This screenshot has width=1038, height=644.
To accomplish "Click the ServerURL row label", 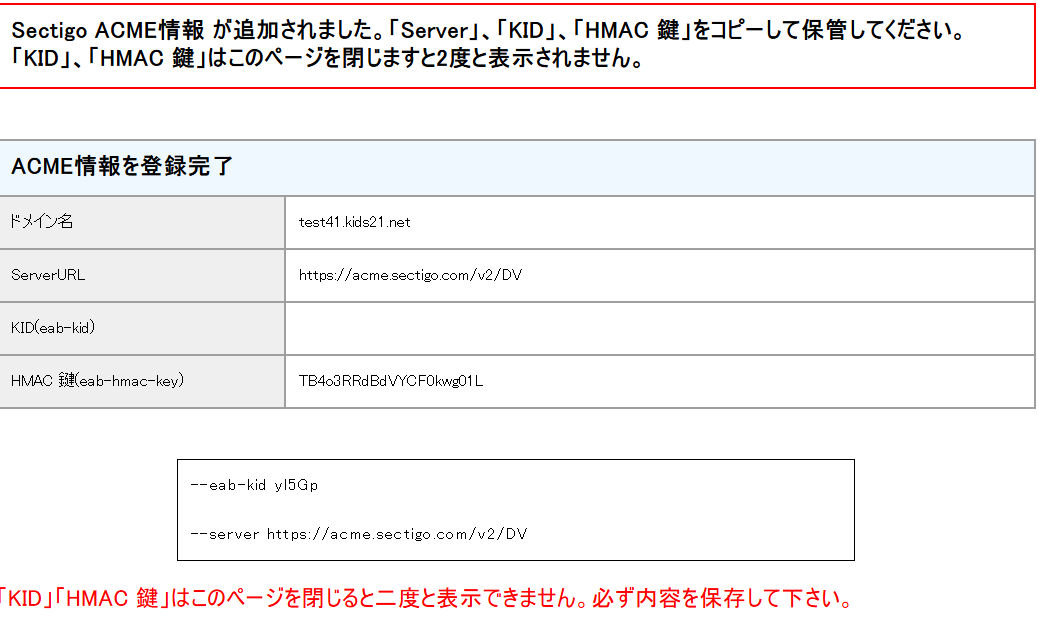I will (48, 275).
